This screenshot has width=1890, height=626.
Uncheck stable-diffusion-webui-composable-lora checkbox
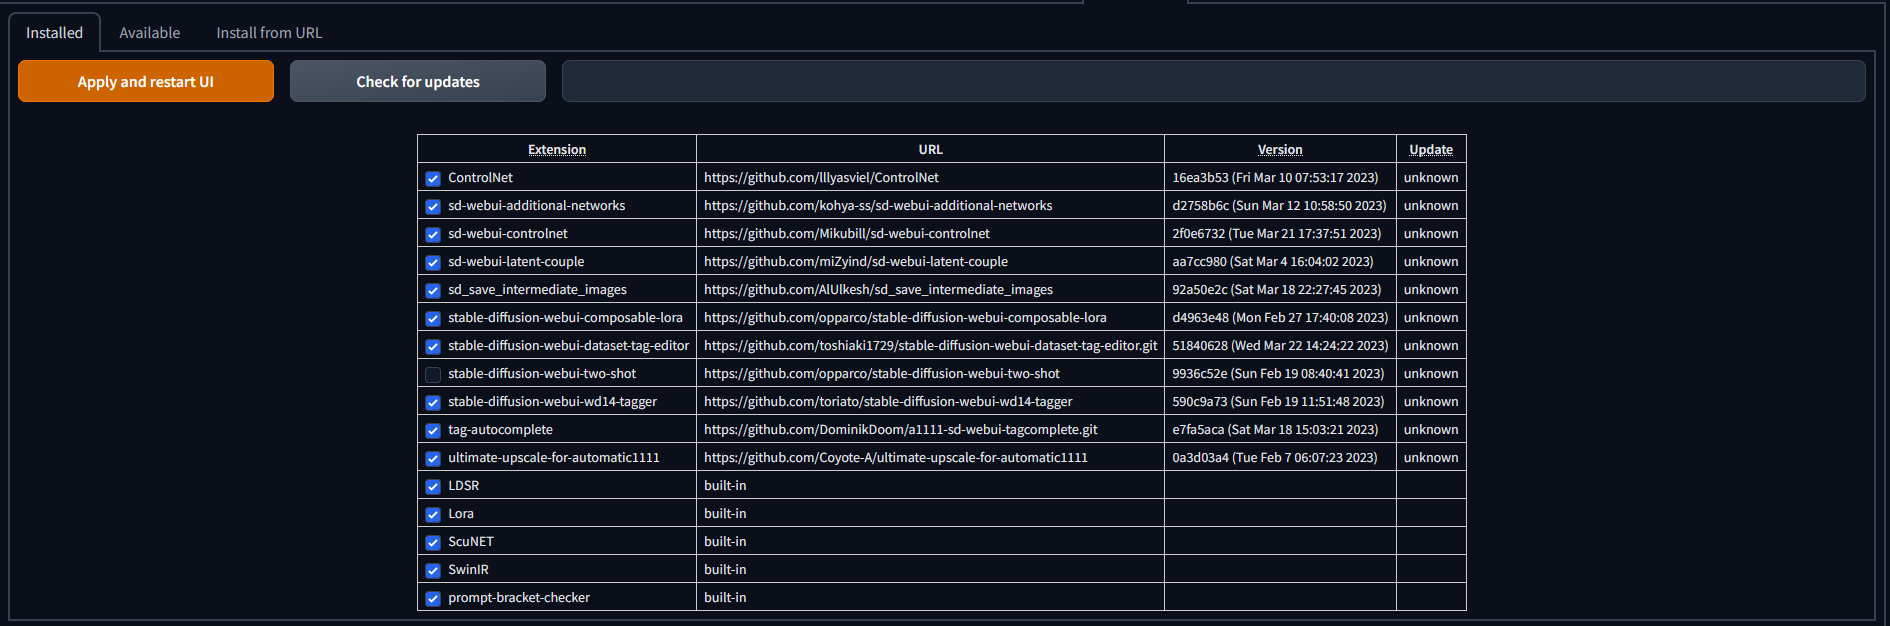(433, 318)
